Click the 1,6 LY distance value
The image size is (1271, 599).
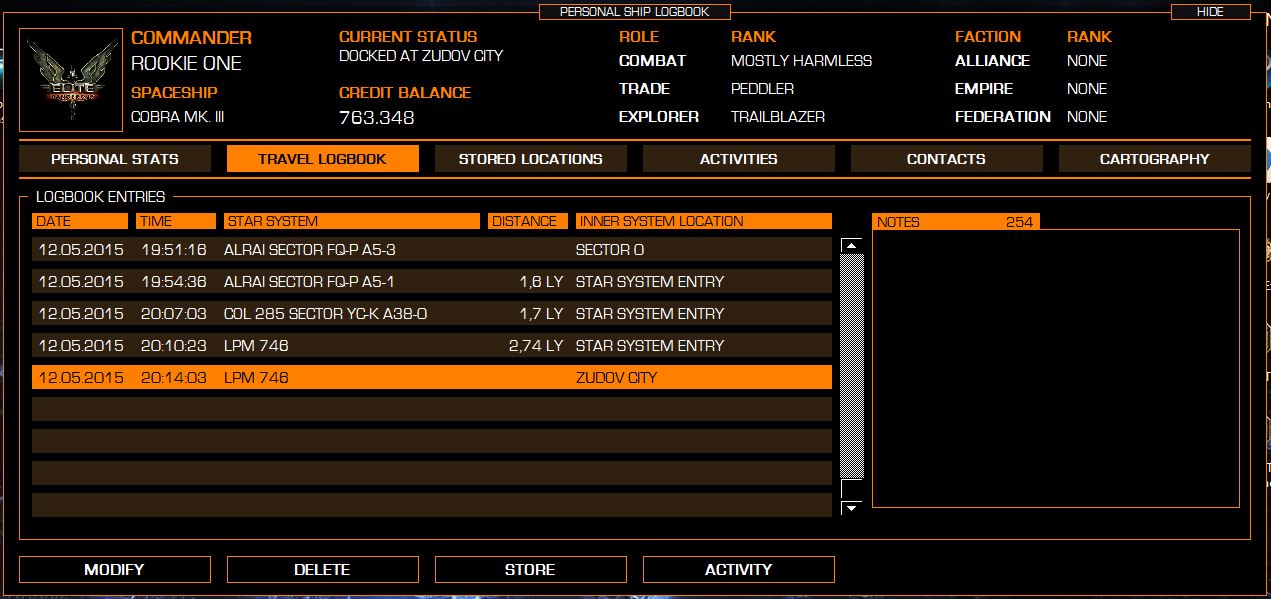[541, 282]
